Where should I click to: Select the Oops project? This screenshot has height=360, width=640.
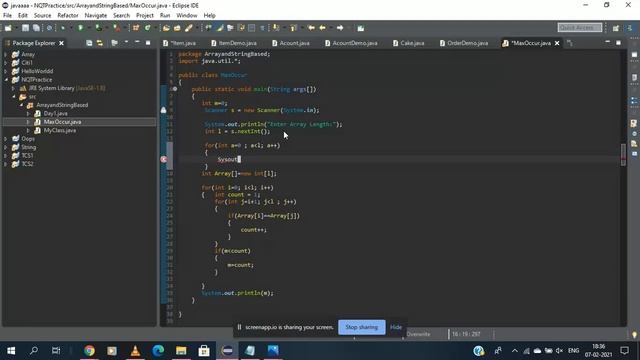click(28, 139)
